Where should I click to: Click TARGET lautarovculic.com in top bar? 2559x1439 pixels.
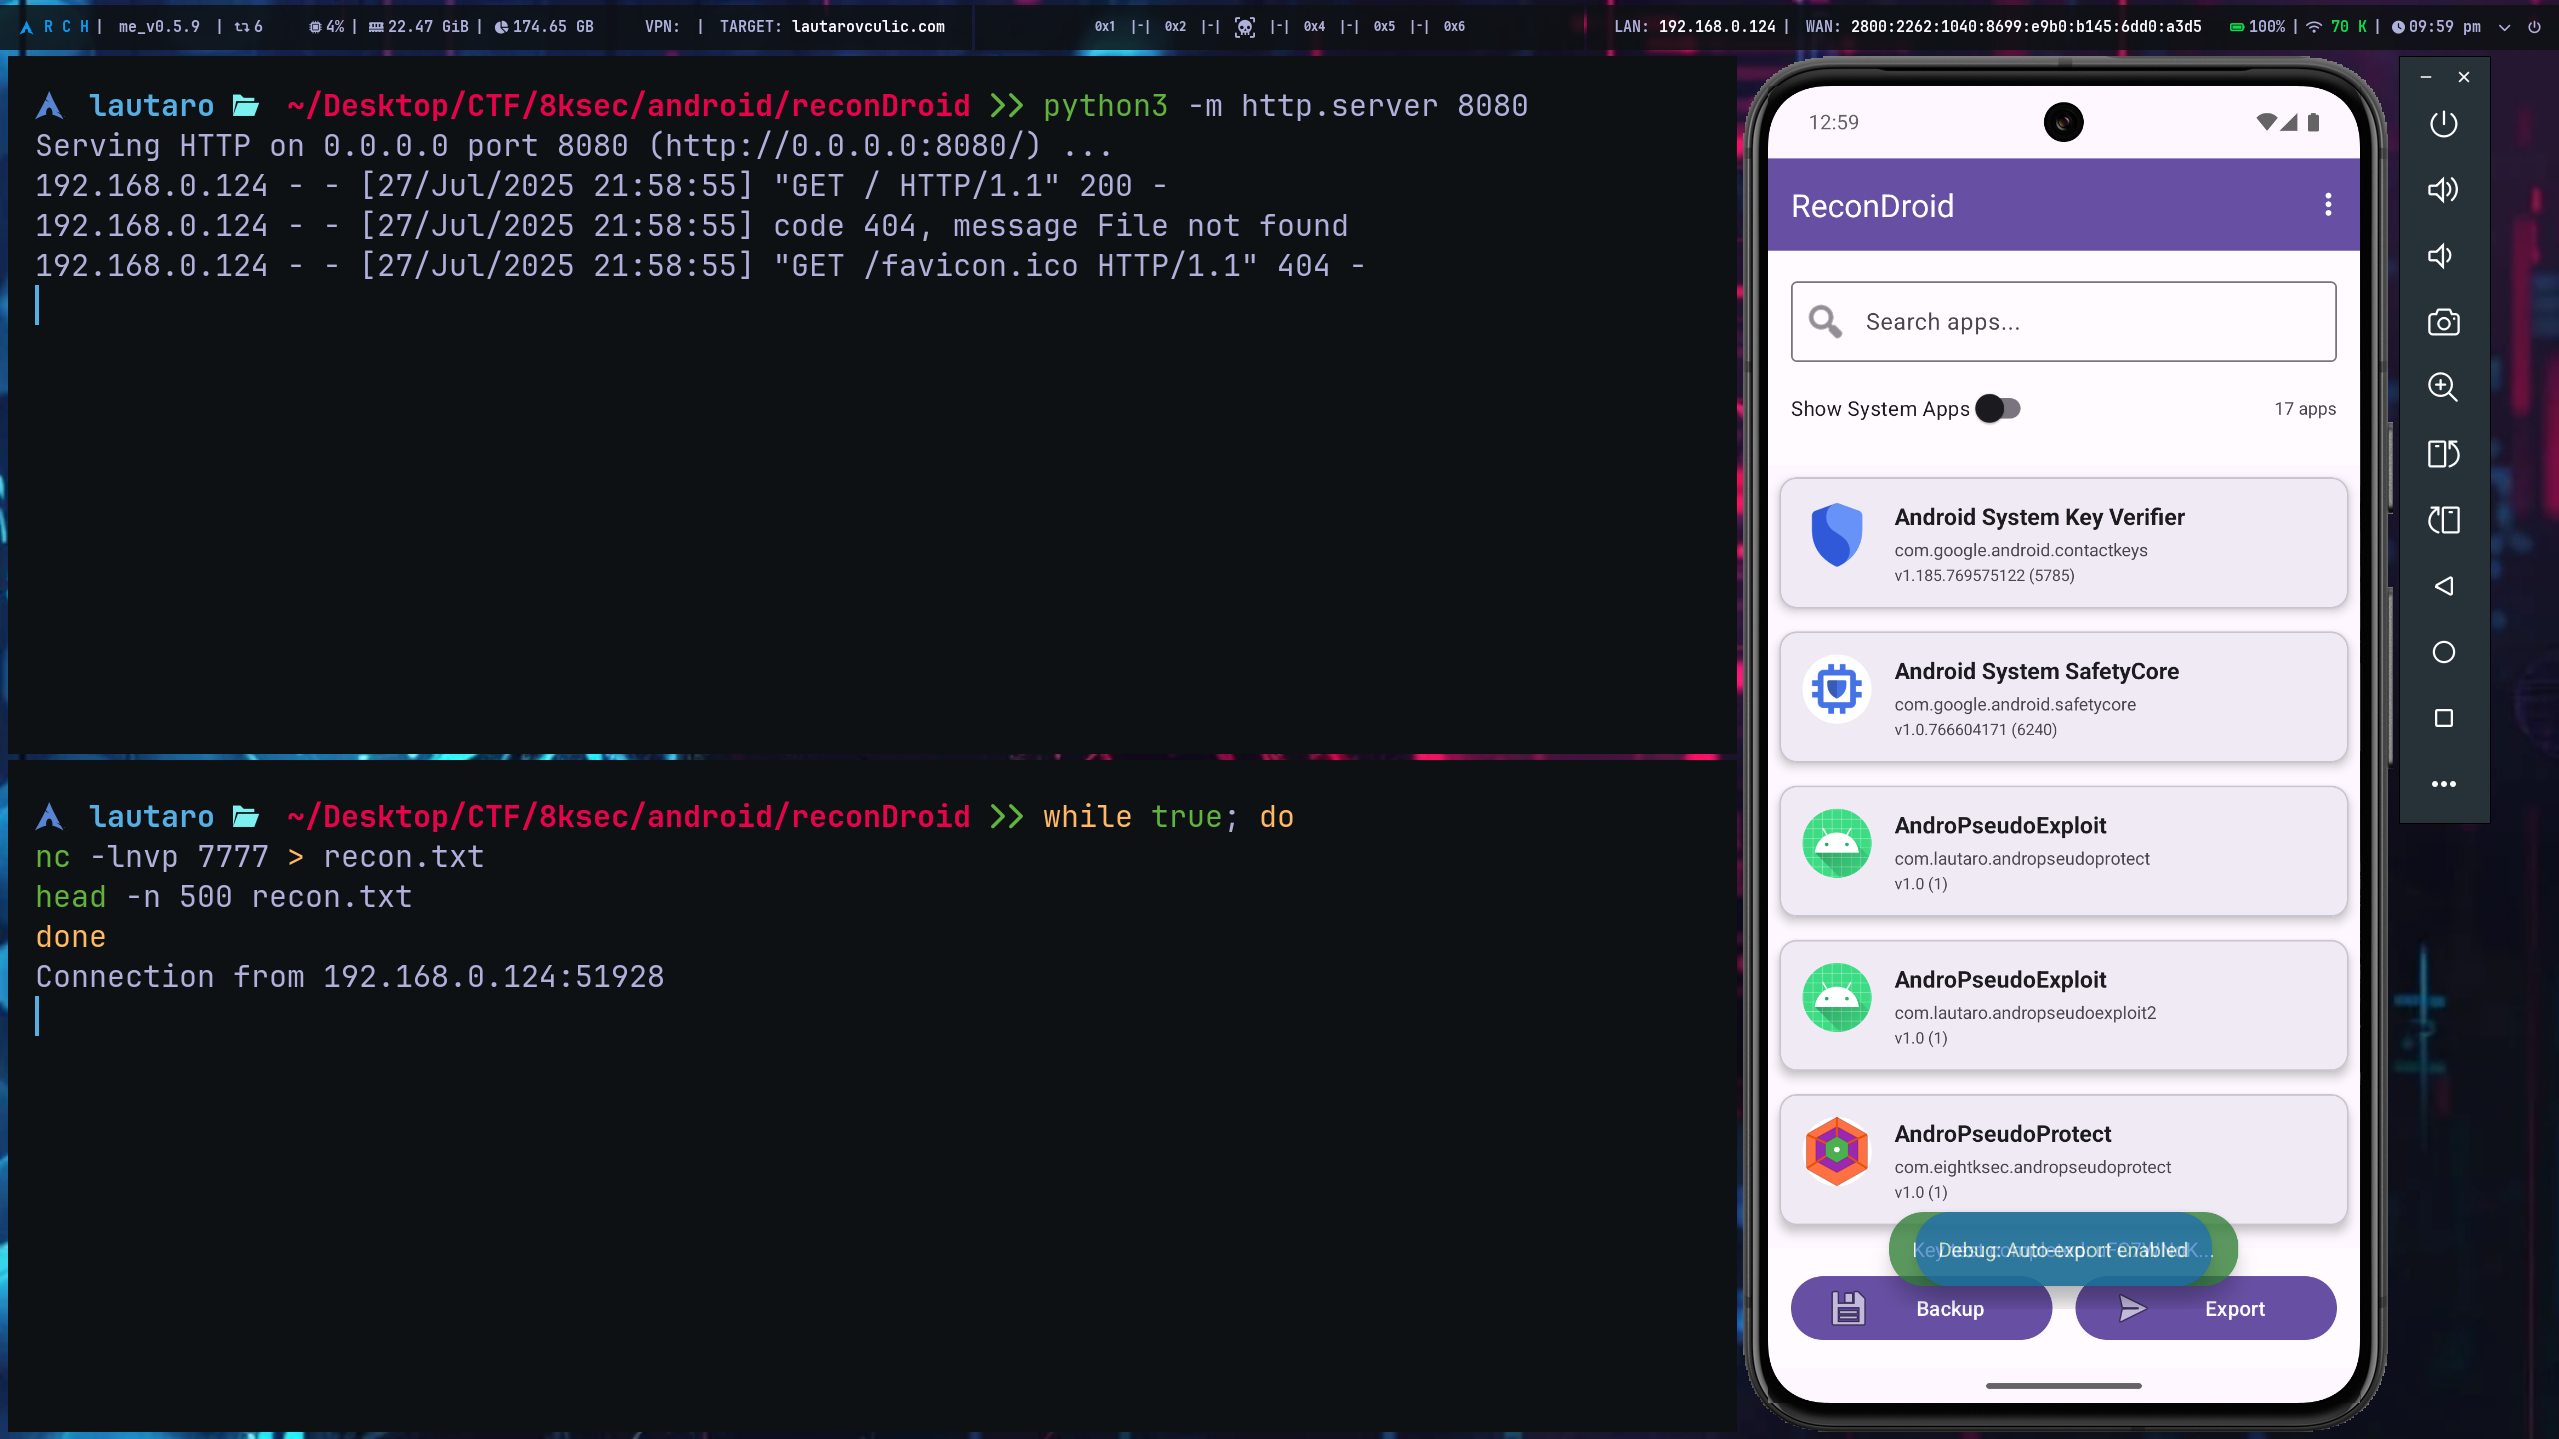pyautogui.click(x=832, y=27)
